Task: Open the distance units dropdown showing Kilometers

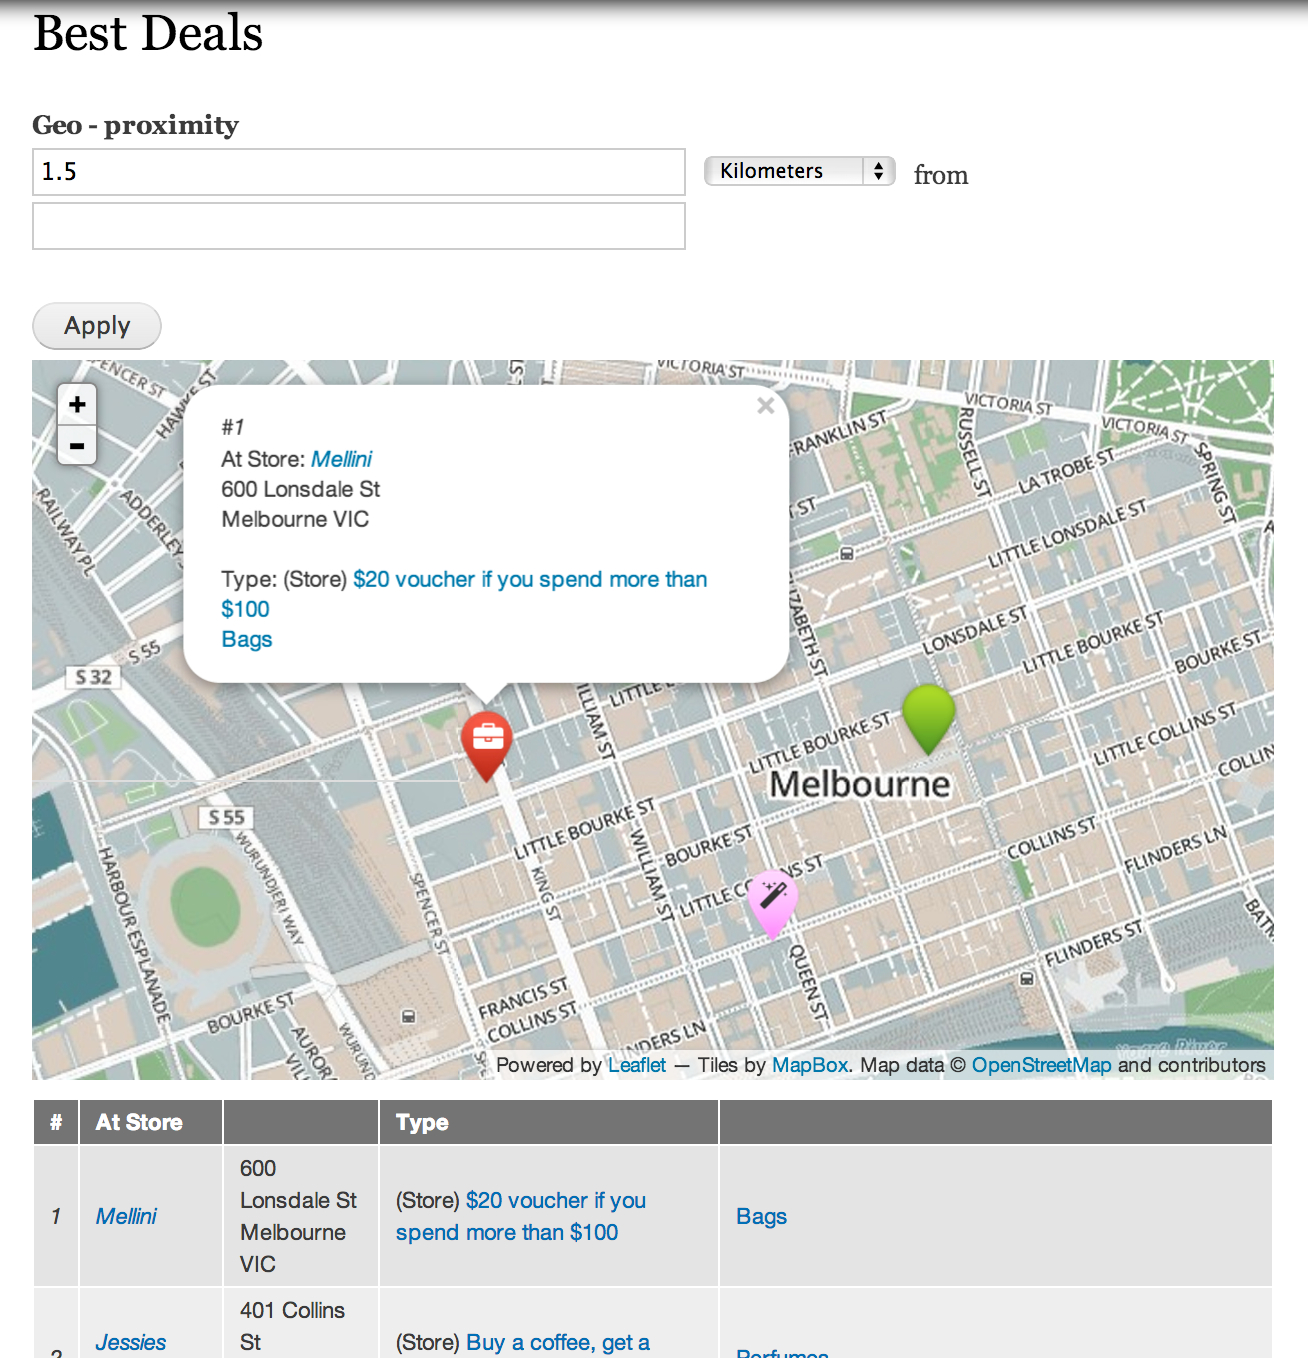Action: click(798, 170)
